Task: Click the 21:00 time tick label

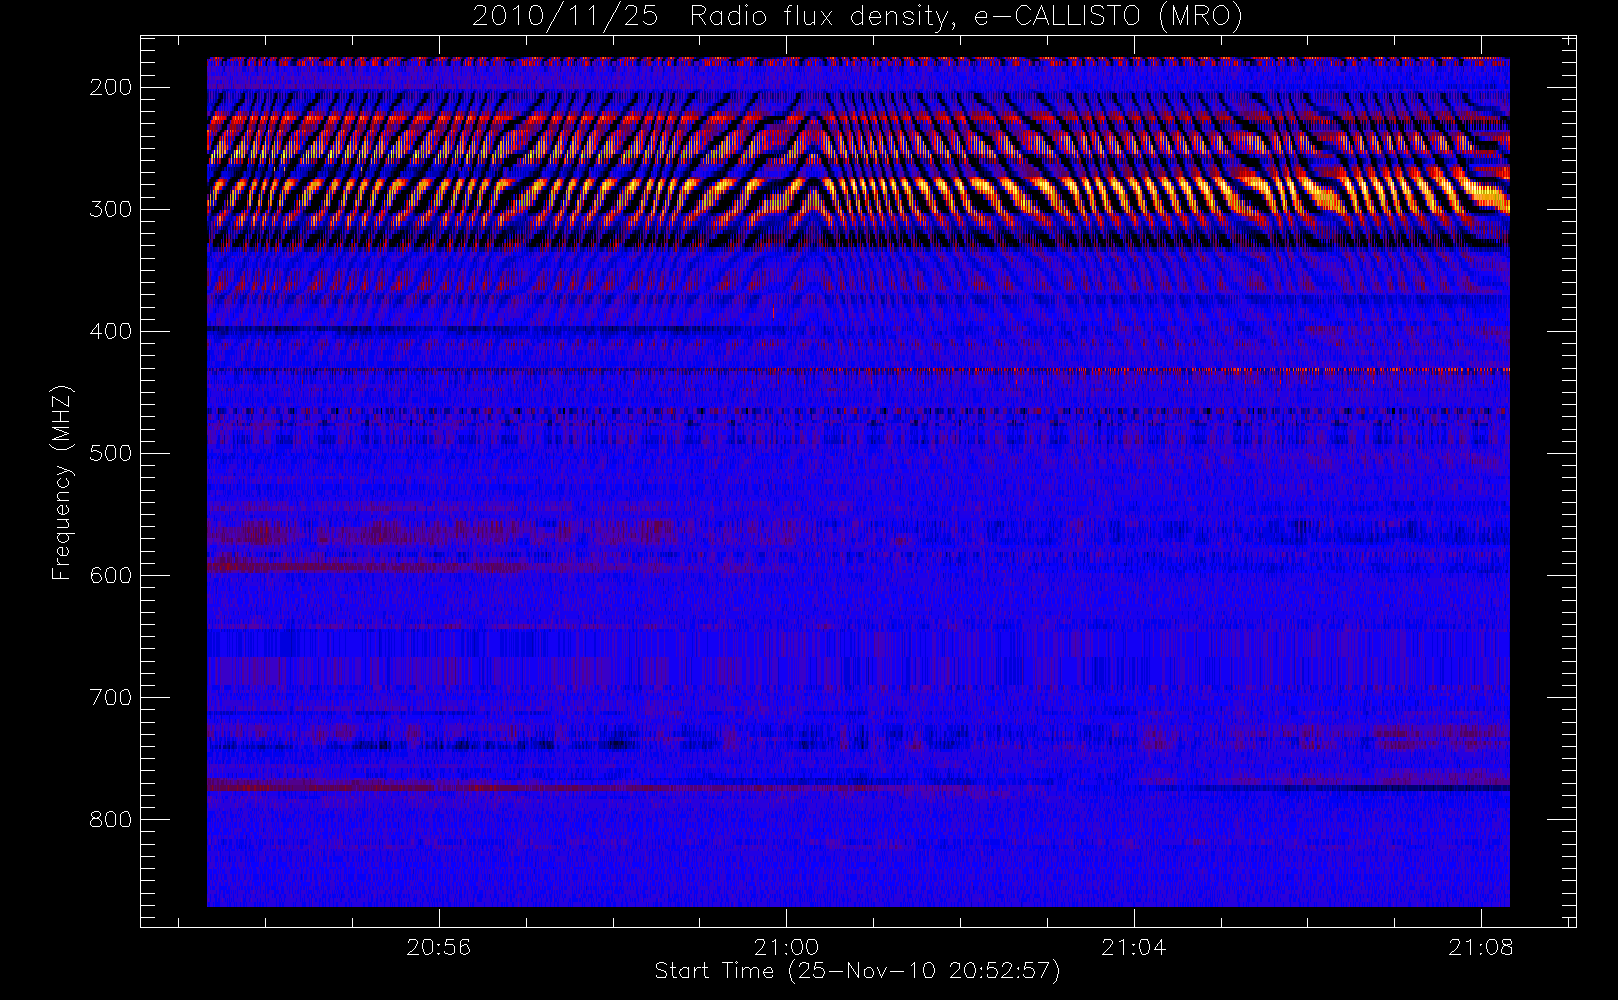Action: 786,947
